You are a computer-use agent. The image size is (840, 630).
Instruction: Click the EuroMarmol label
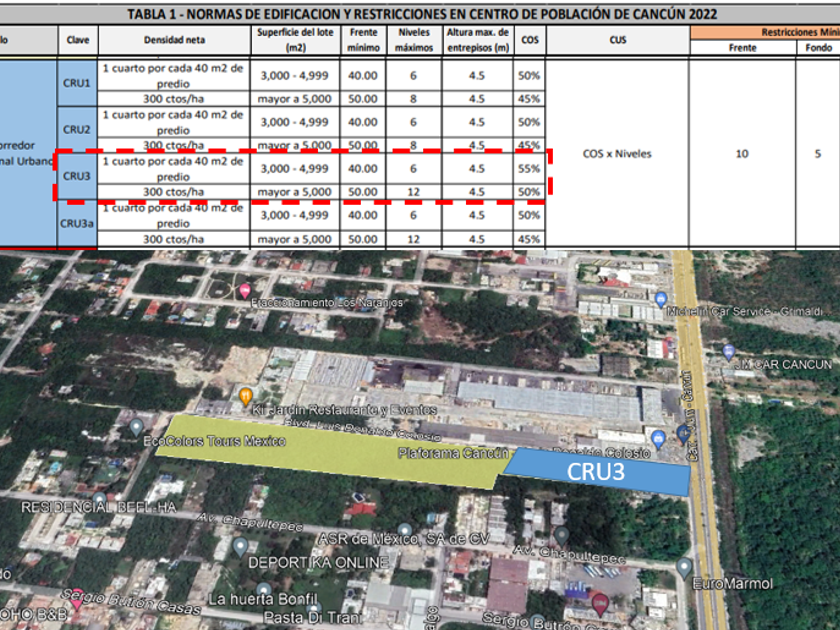(733, 584)
